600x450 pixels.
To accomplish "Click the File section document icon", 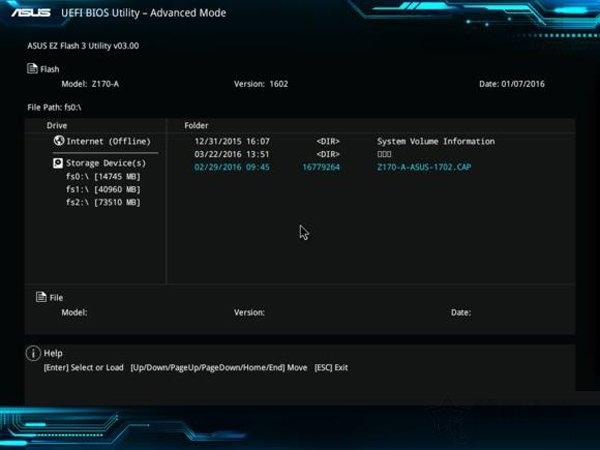I will click(40, 297).
